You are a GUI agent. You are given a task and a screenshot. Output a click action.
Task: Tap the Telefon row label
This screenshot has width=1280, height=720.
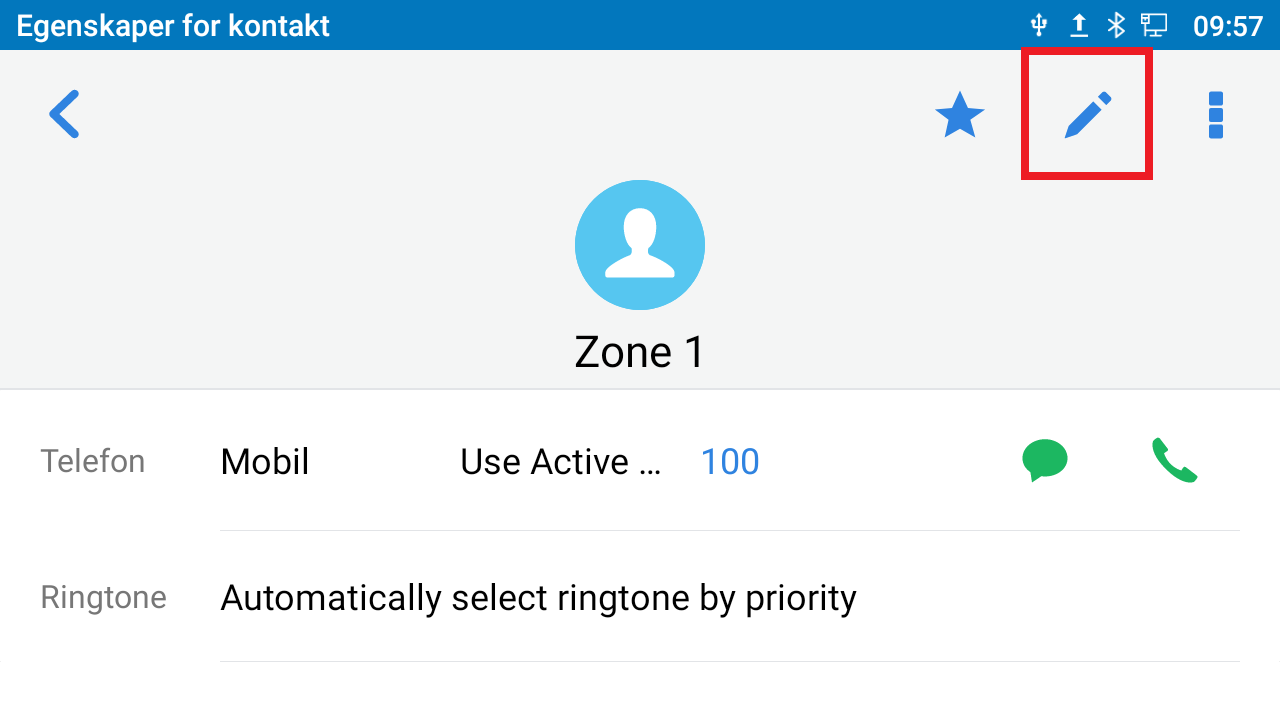(x=92, y=462)
